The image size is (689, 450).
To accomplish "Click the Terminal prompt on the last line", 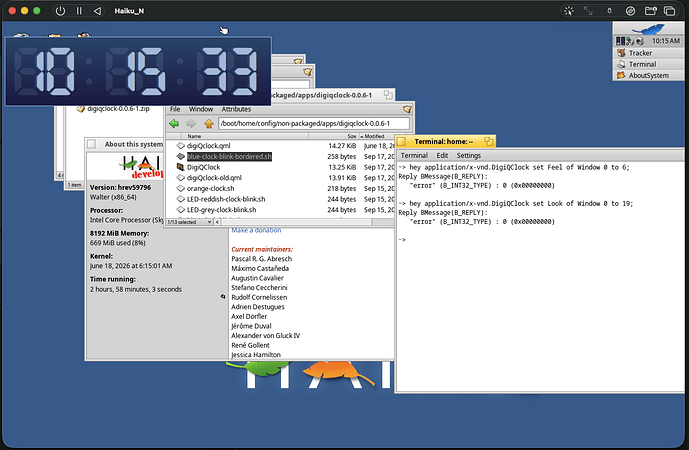I will click(402, 240).
